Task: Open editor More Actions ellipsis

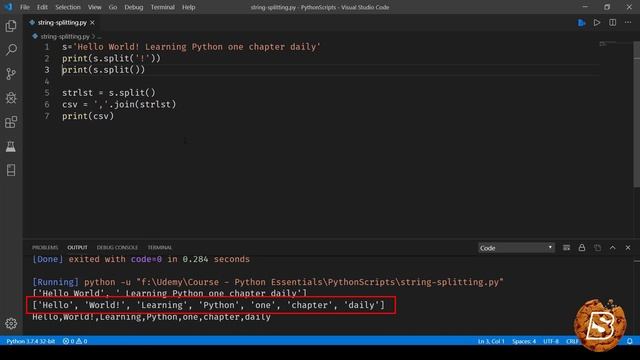Action: (x=628, y=22)
